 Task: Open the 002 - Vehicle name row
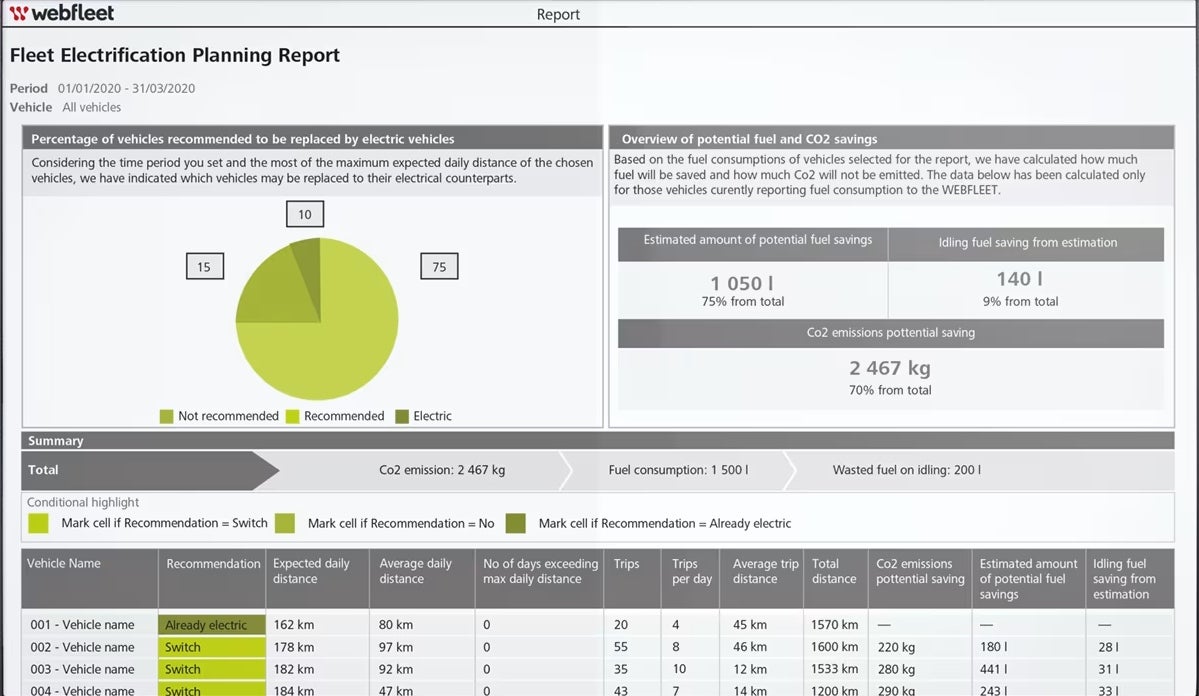pyautogui.click(x=82, y=647)
